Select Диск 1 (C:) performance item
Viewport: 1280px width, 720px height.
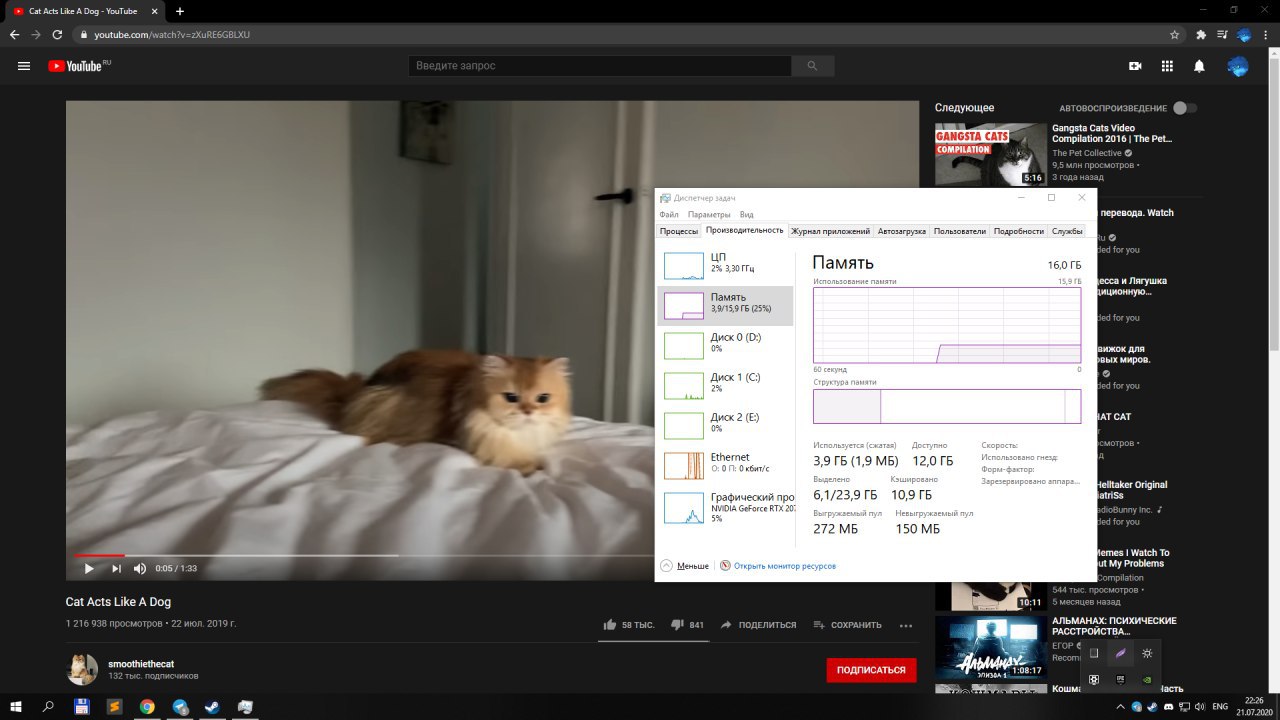click(726, 384)
